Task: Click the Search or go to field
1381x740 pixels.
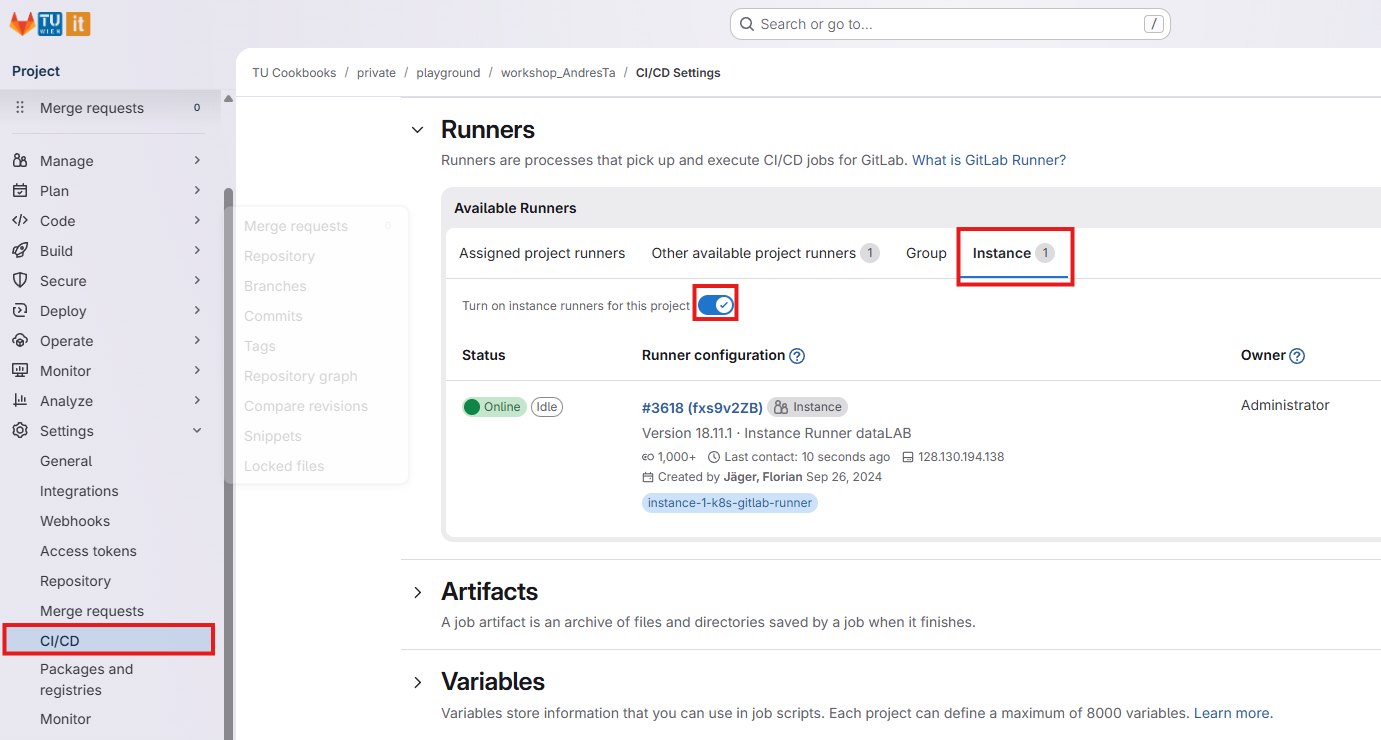Action: click(x=950, y=24)
